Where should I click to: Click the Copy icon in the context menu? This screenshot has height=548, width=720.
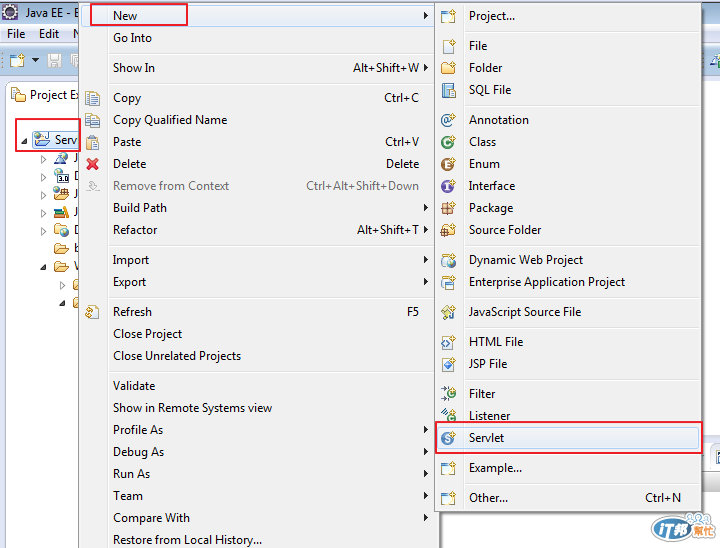pyautogui.click(x=92, y=98)
